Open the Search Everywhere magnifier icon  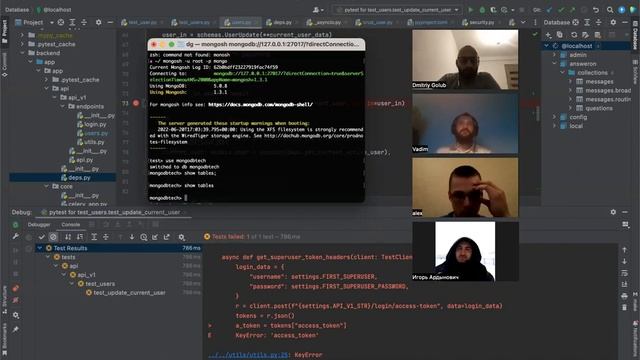610,9
